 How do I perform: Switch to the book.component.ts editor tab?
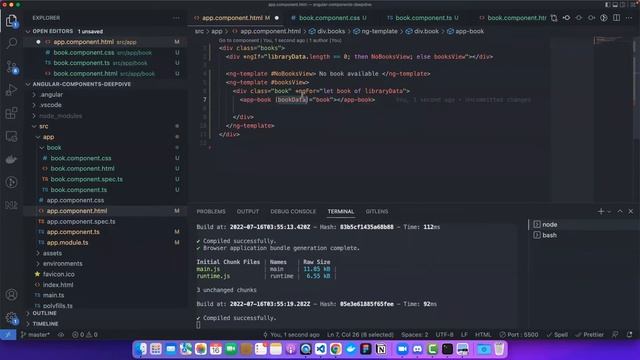[423, 18]
